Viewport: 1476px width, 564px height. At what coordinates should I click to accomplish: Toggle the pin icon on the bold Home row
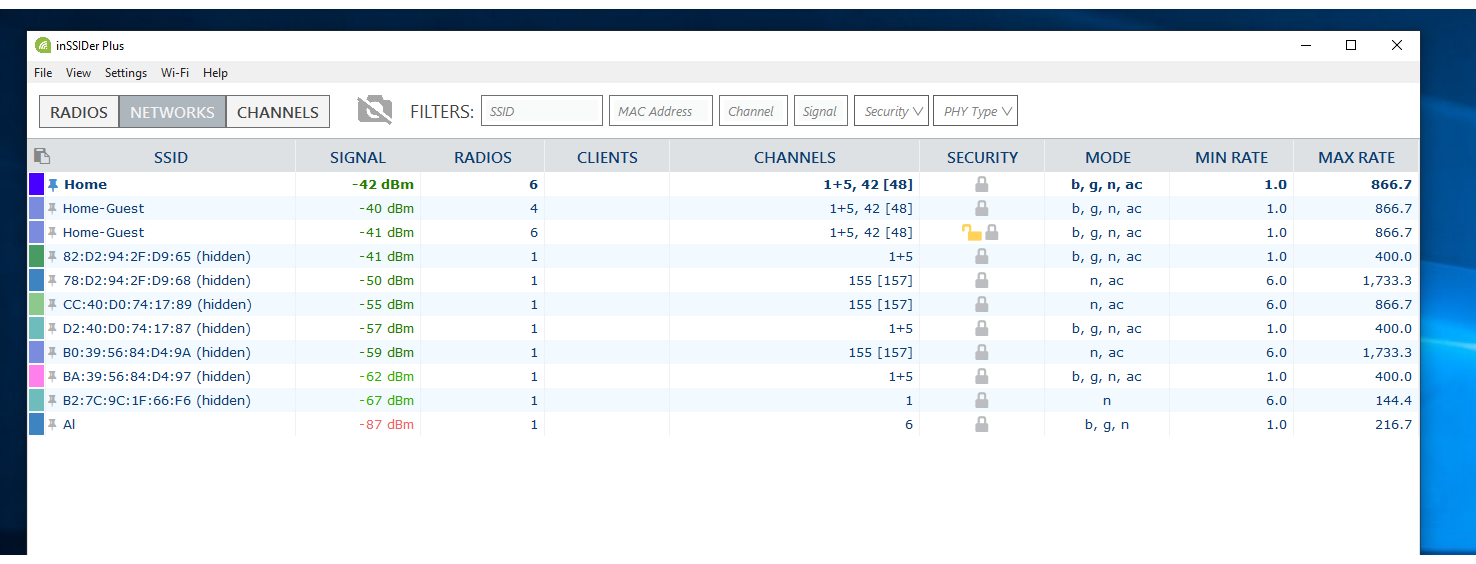tap(53, 185)
